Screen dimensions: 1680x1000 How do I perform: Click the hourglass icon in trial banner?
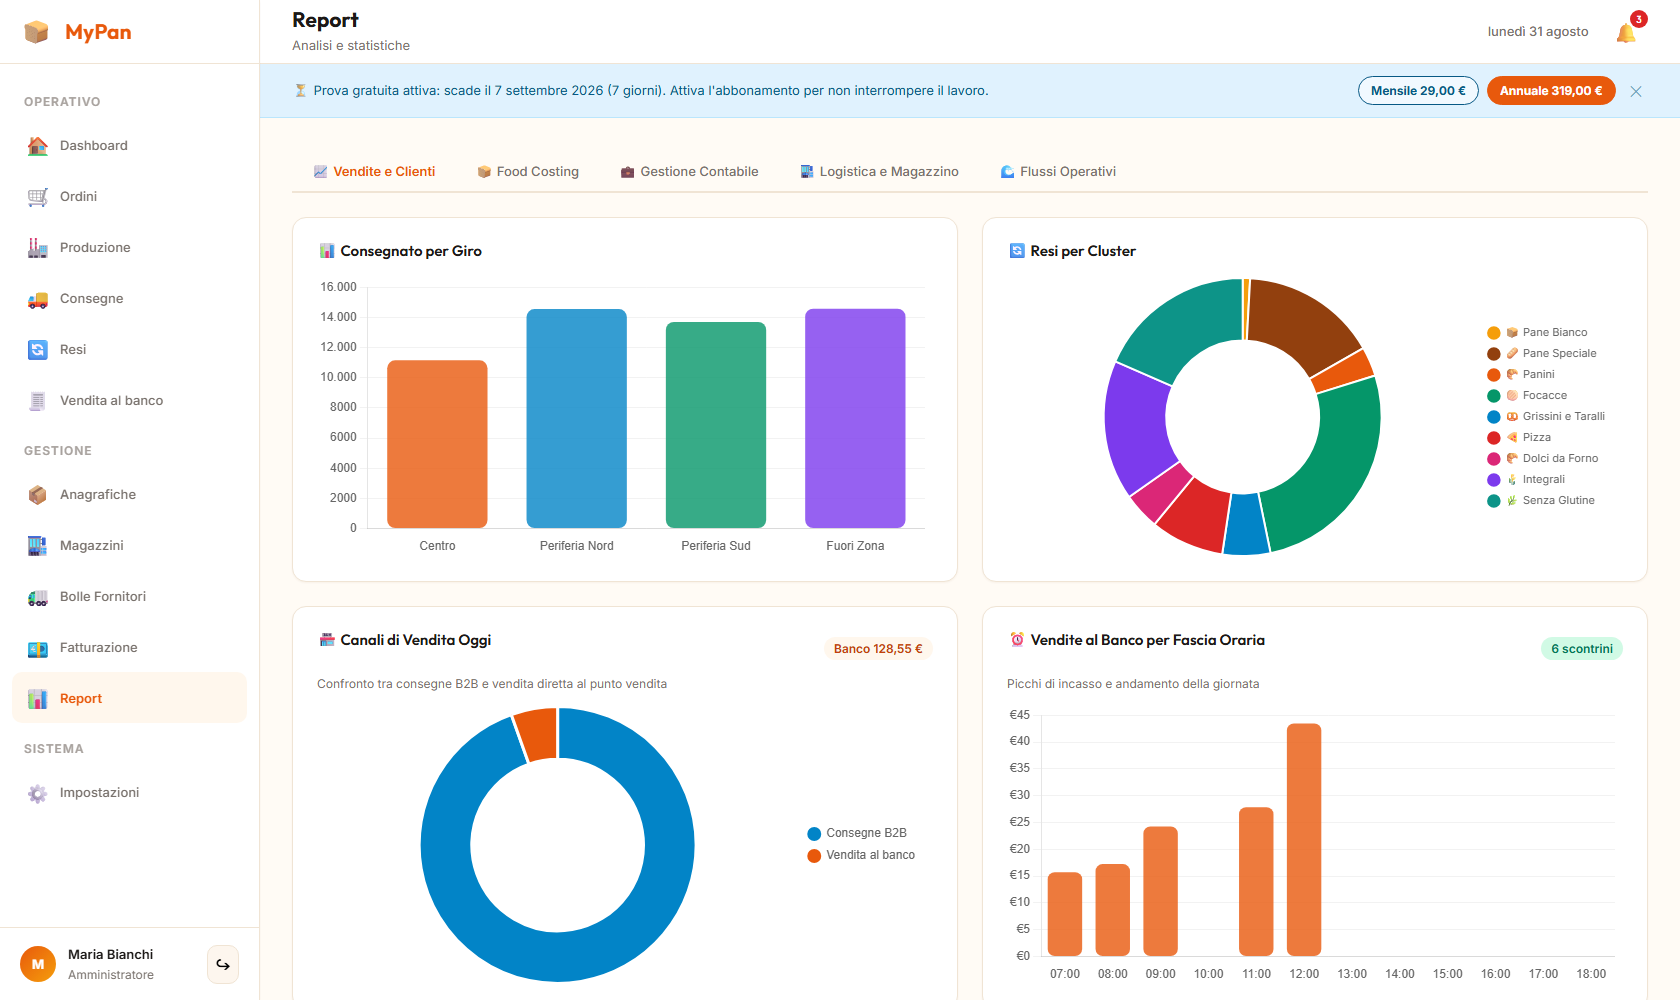click(300, 91)
